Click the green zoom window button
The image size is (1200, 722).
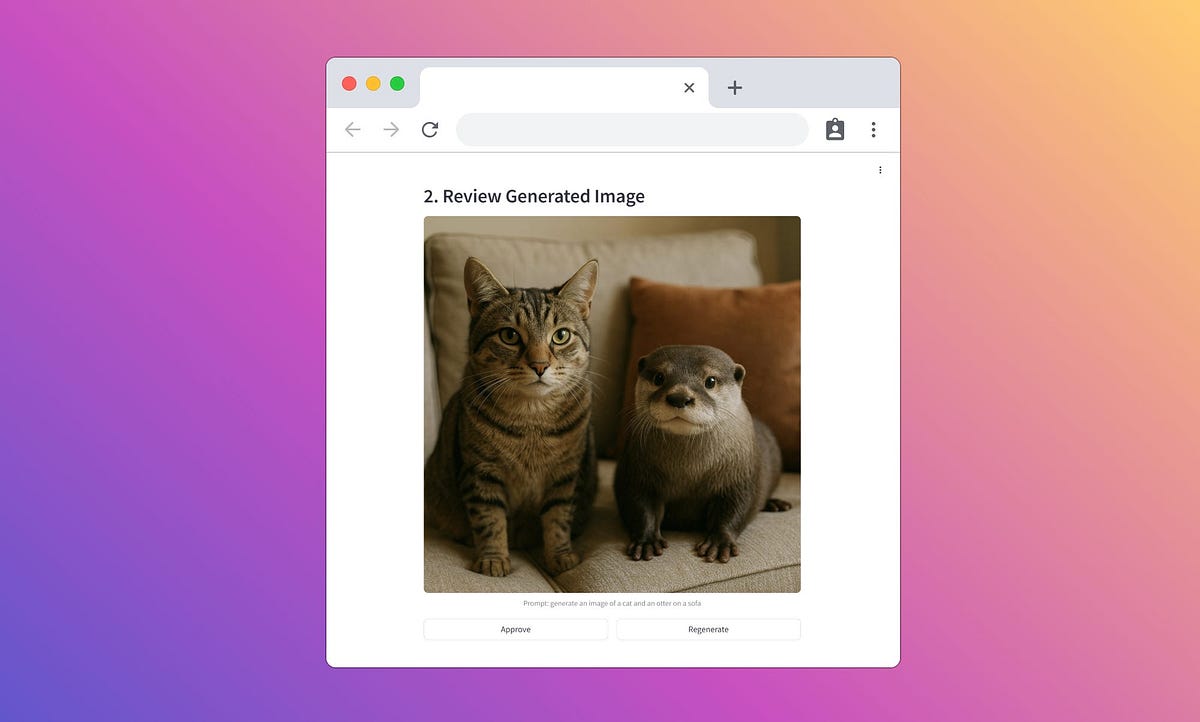coord(397,83)
